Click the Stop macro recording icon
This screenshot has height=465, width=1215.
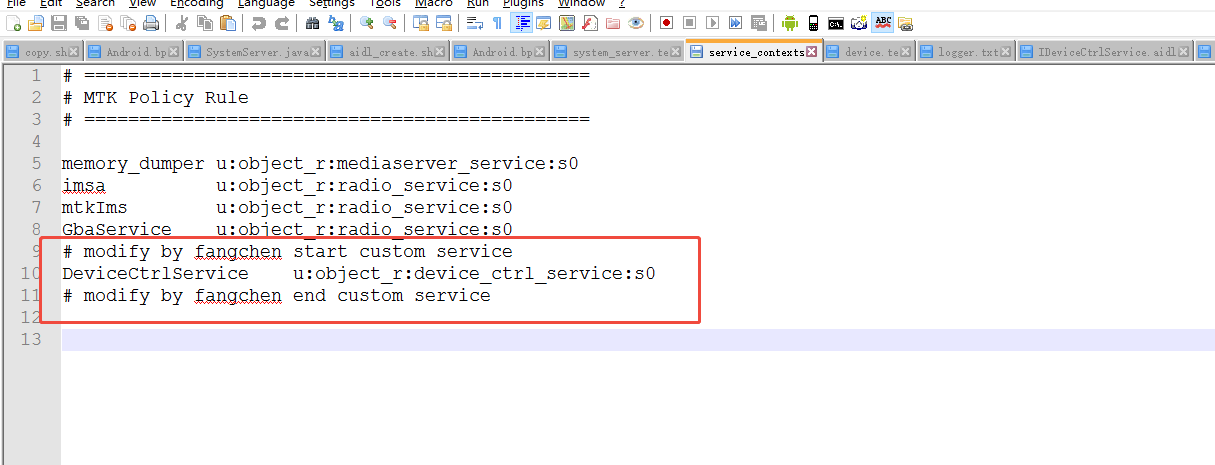click(x=689, y=22)
